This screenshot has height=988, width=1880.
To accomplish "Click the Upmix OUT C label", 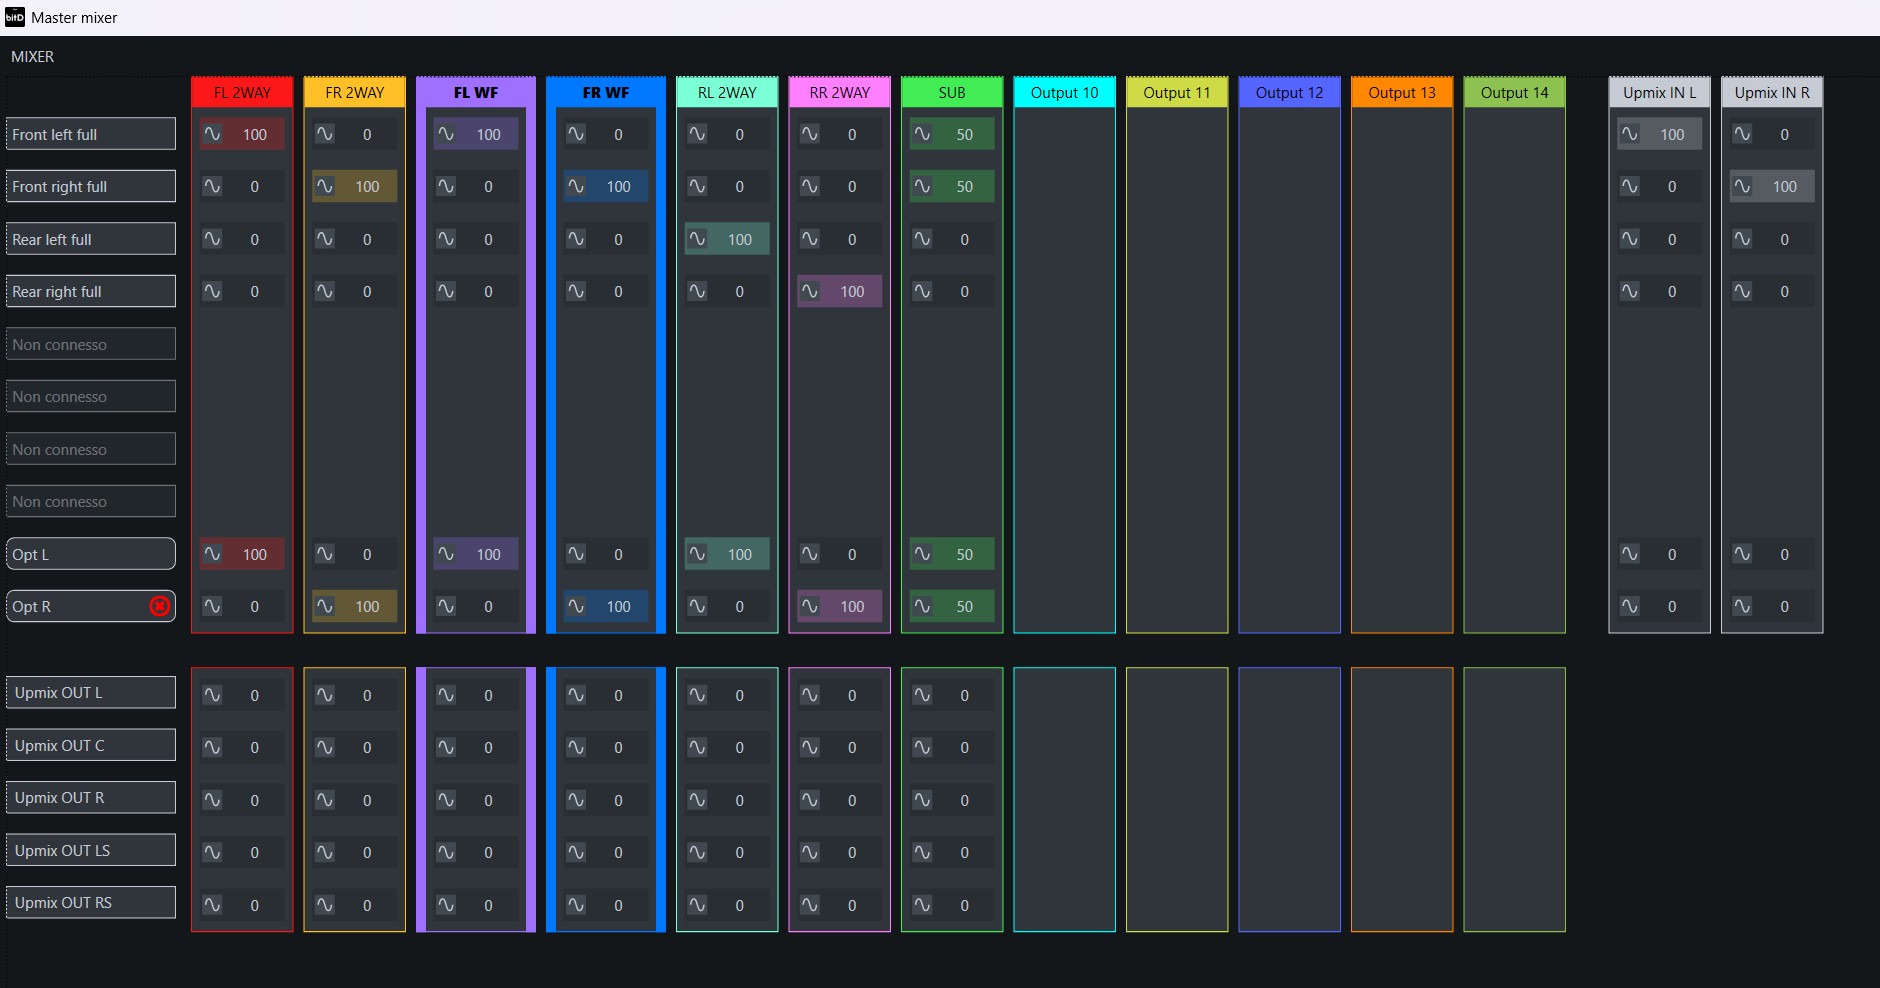I will (91, 745).
